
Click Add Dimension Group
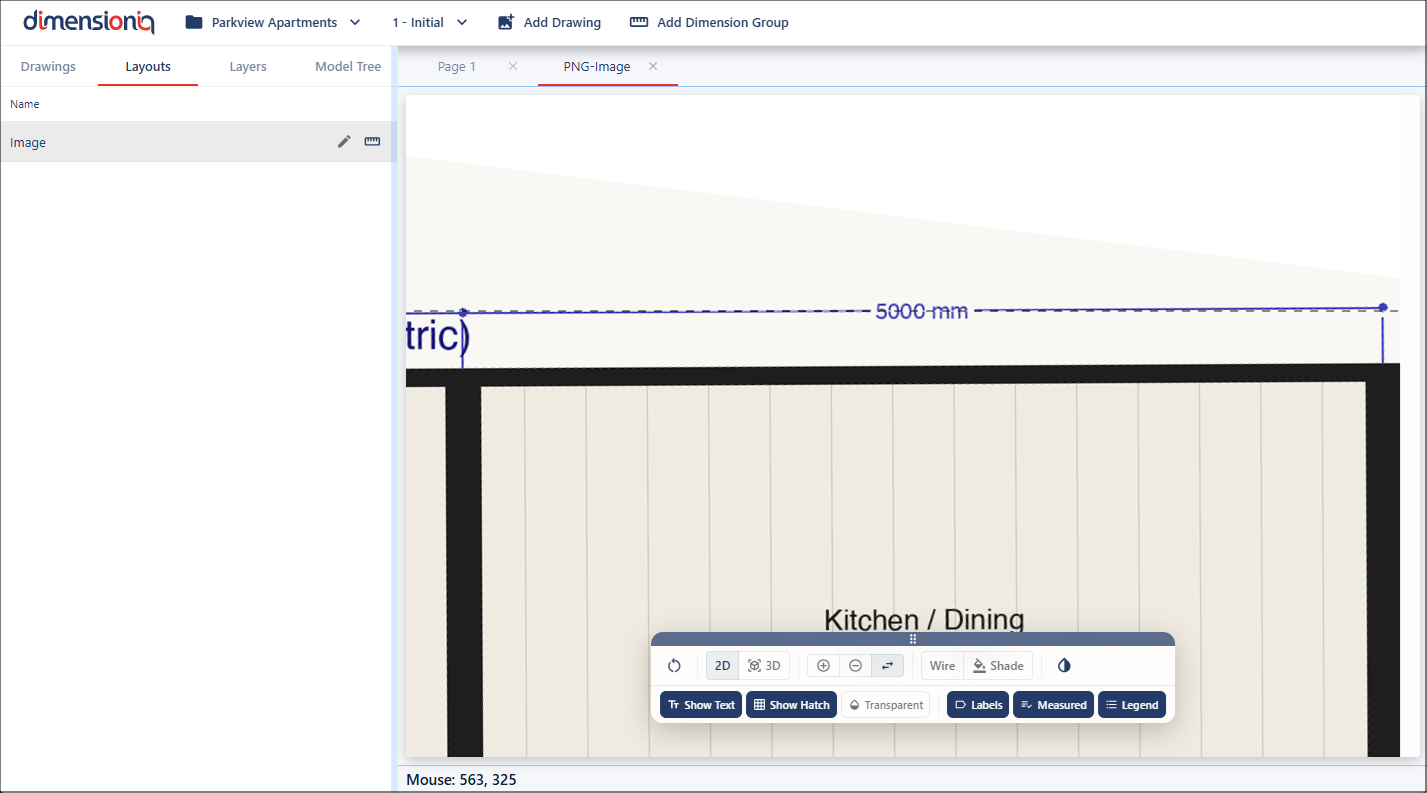point(708,22)
